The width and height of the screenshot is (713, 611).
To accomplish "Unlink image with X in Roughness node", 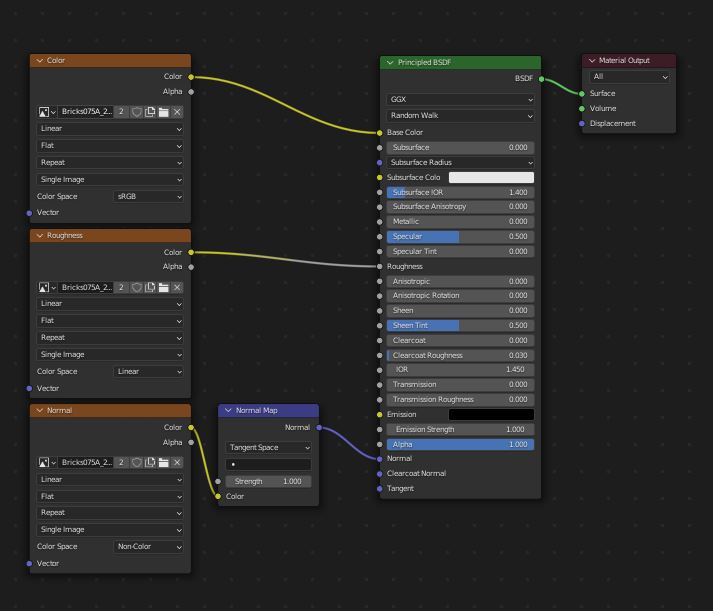I will tap(177, 287).
